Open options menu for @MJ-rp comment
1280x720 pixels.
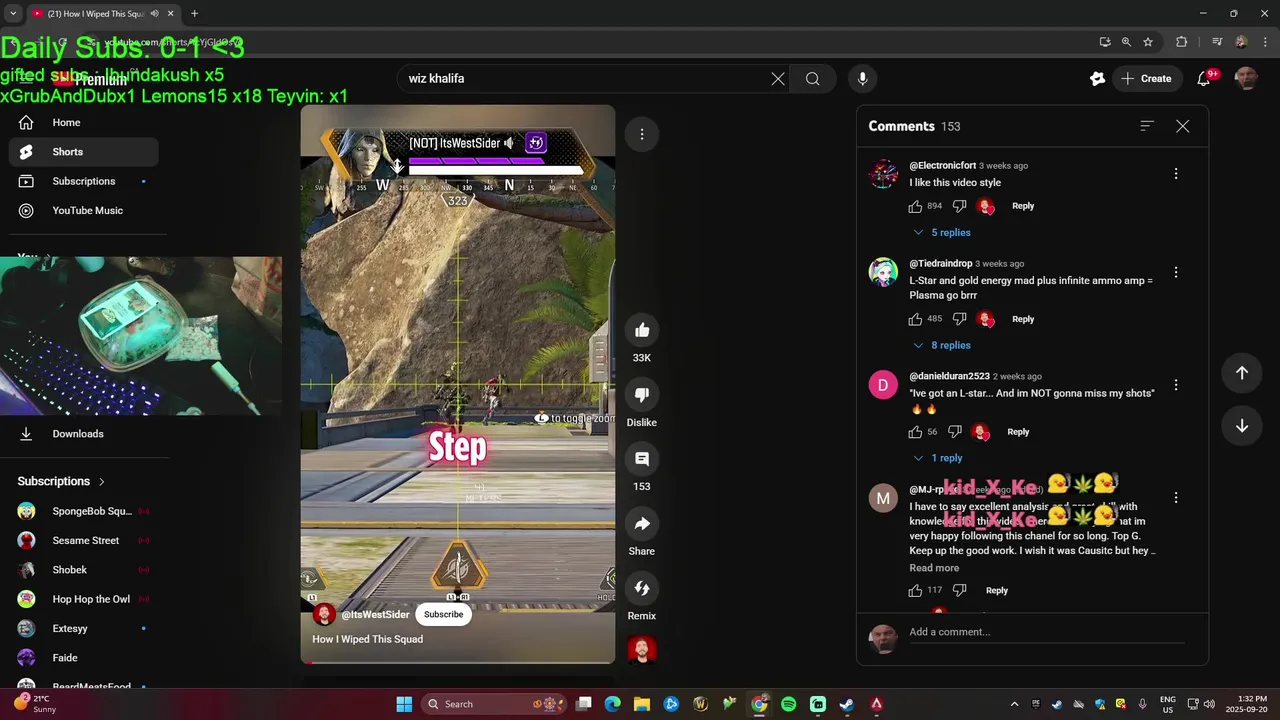[x=1176, y=498]
